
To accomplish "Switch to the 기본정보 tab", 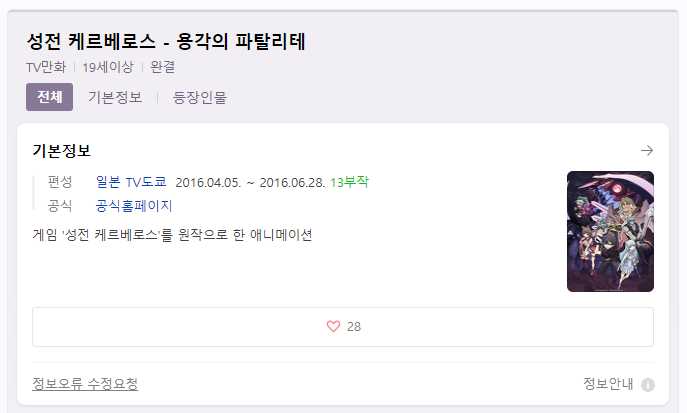I will coord(115,97).
